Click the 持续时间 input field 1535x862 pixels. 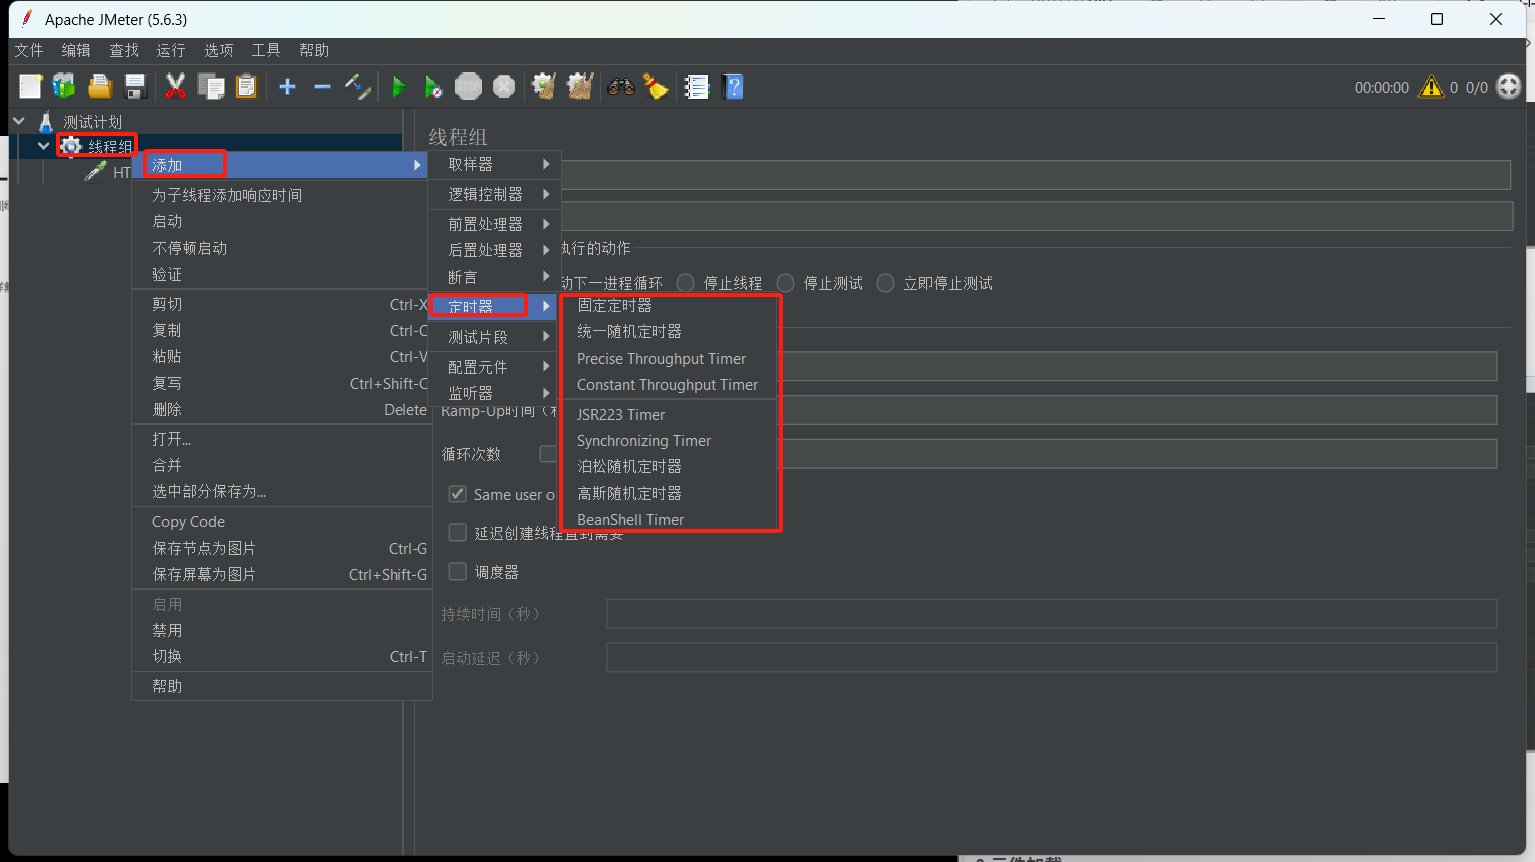point(1051,614)
